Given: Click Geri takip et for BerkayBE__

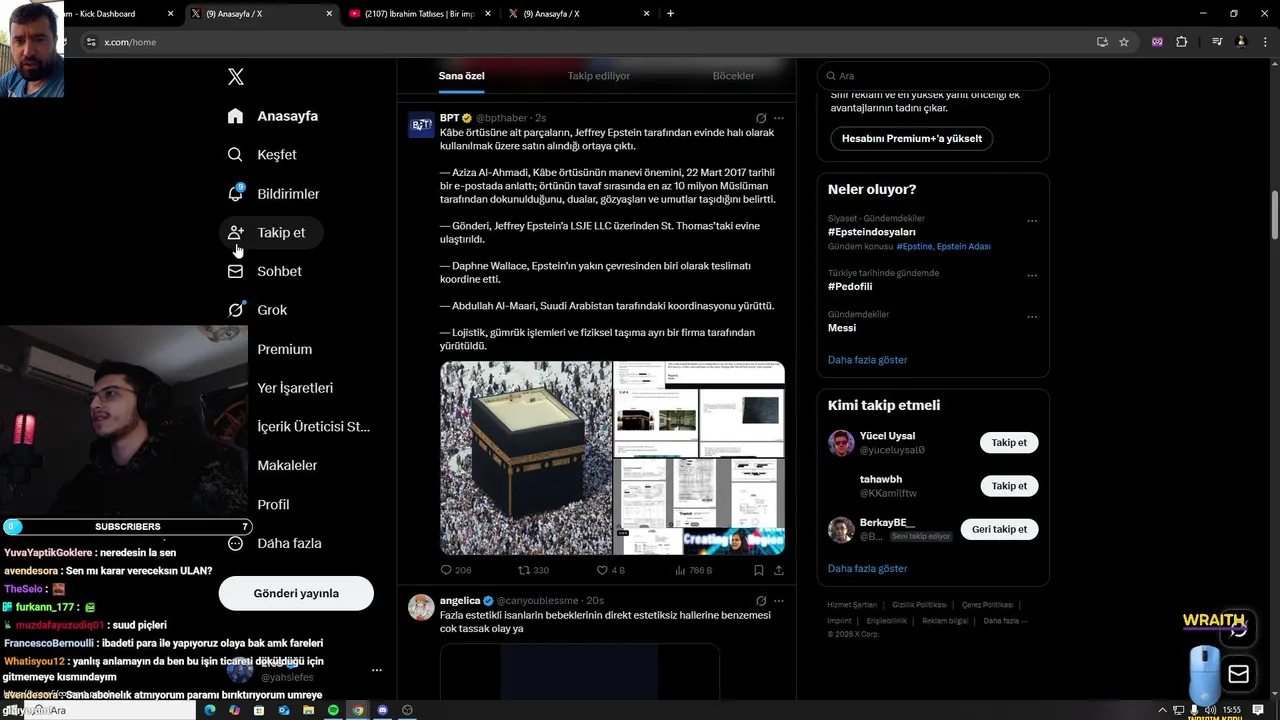Looking at the screenshot, I should coord(999,529).
